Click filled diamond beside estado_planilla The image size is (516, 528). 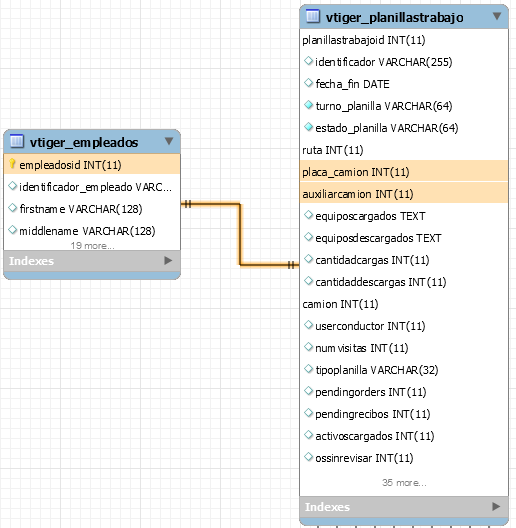[308, 127]
